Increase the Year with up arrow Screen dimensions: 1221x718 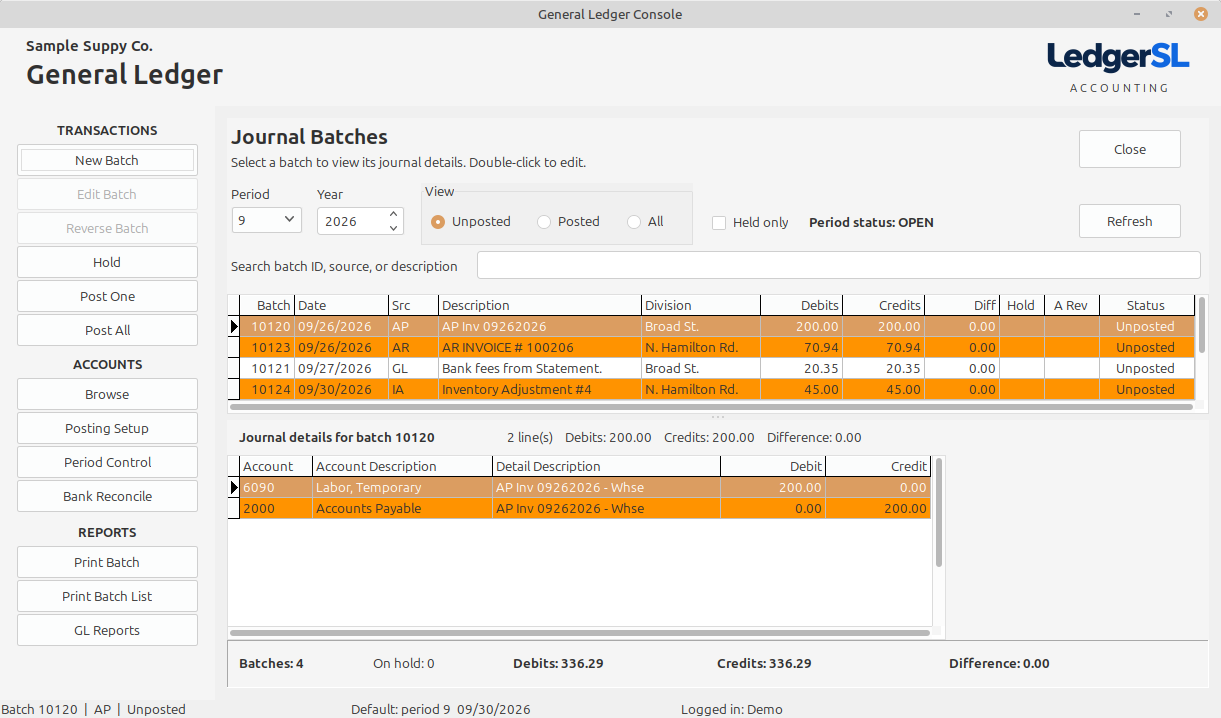click(394, 214)
